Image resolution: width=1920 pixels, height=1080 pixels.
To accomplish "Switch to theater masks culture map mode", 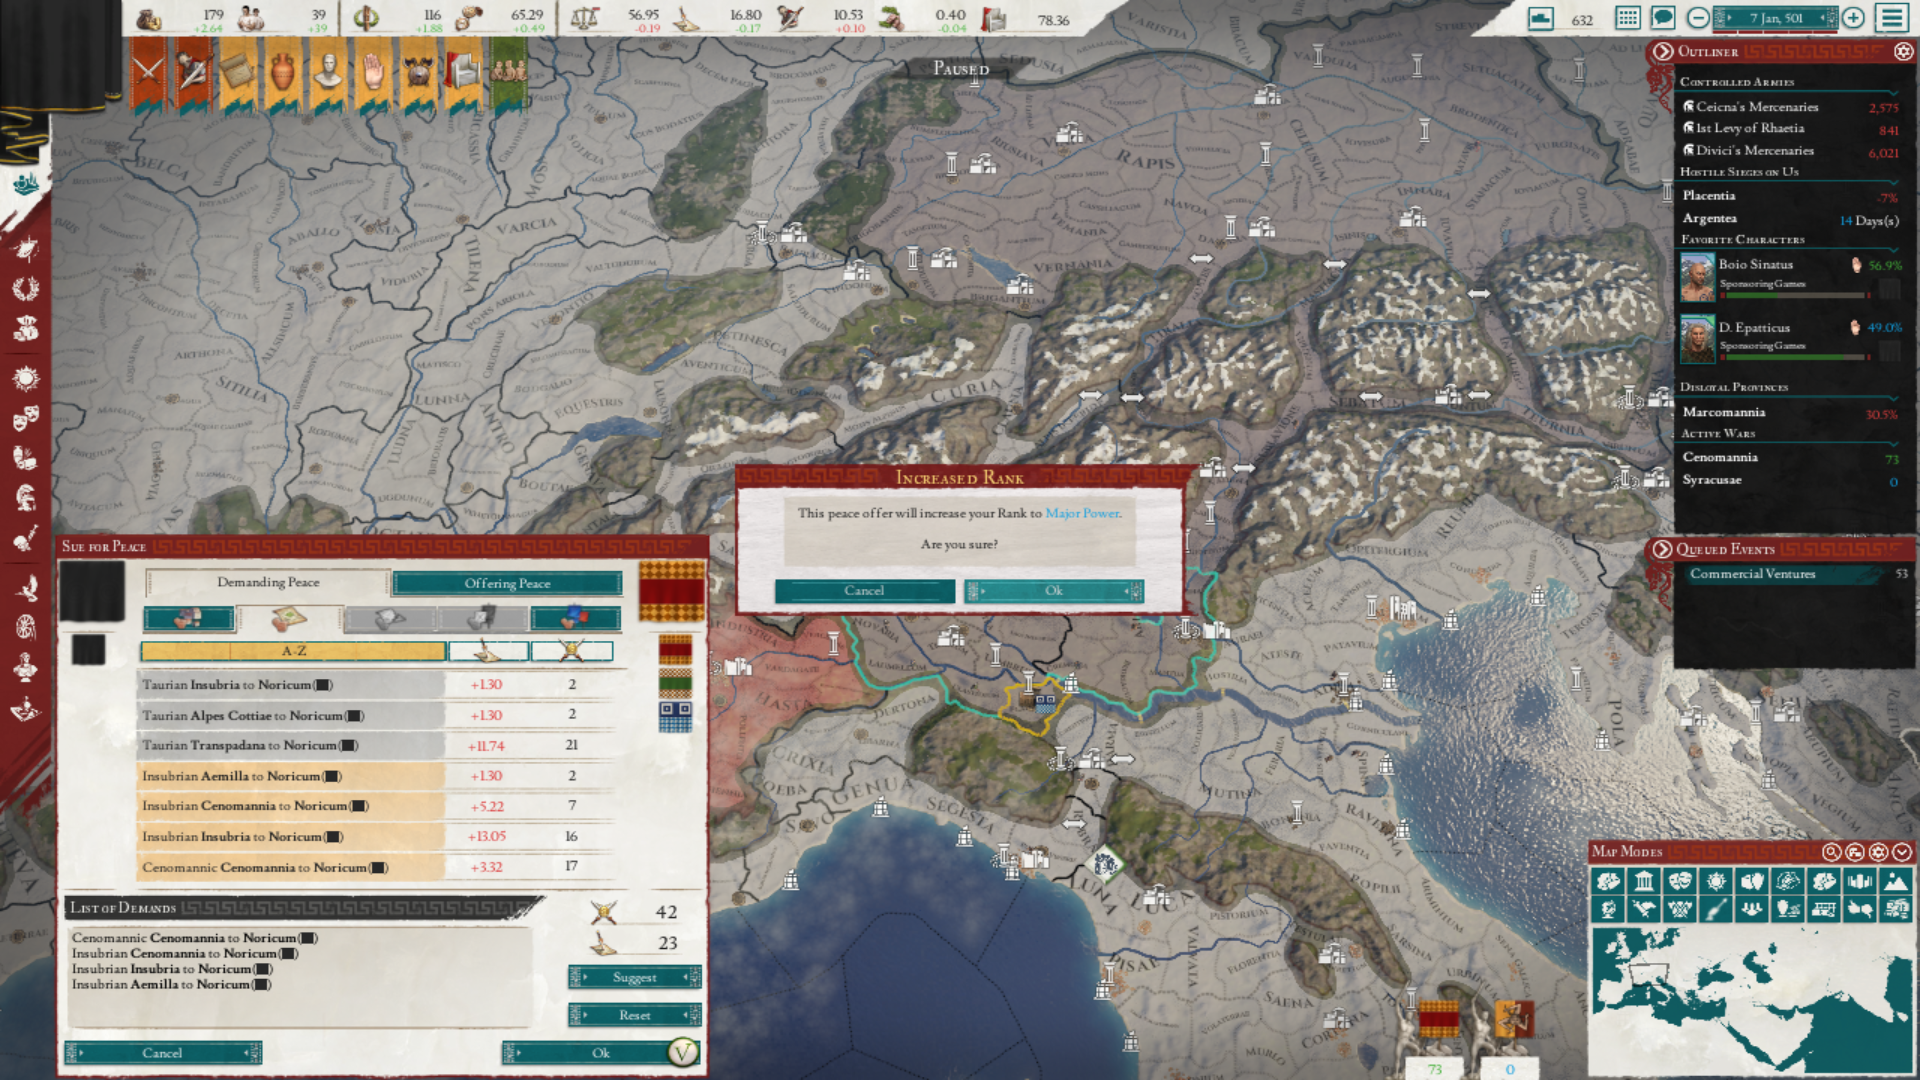I will 1680,881.
